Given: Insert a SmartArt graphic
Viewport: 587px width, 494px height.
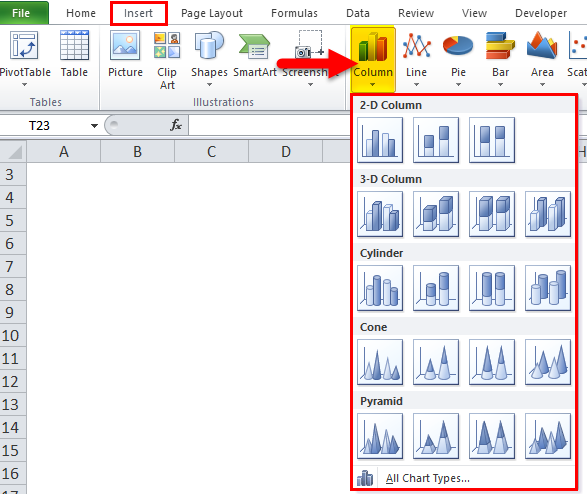Looking at the screenshot, I should (x=255, y=54).
